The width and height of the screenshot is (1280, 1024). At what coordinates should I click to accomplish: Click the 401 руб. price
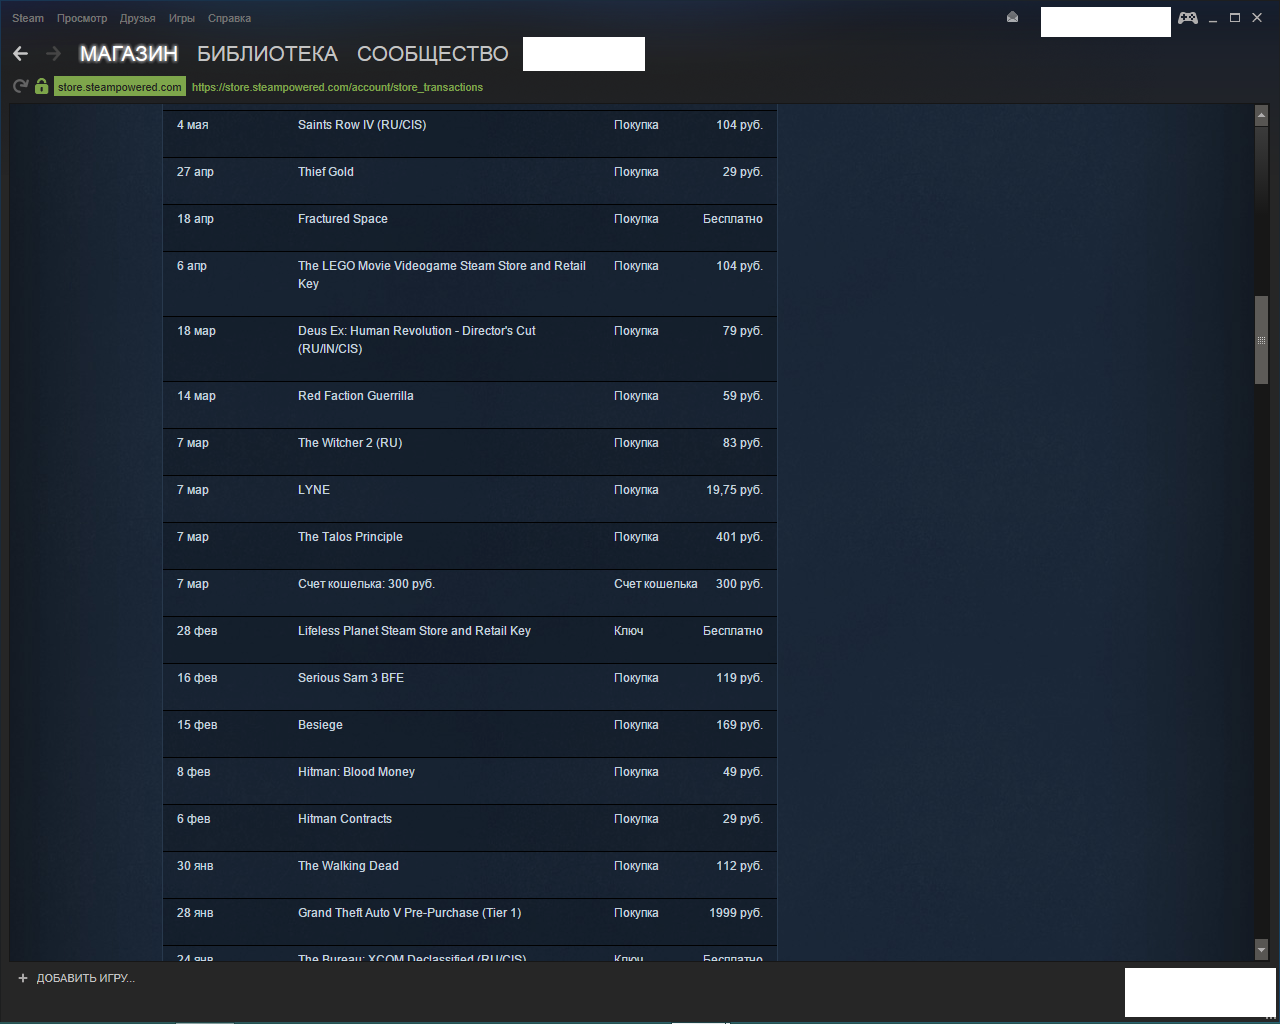739,537
